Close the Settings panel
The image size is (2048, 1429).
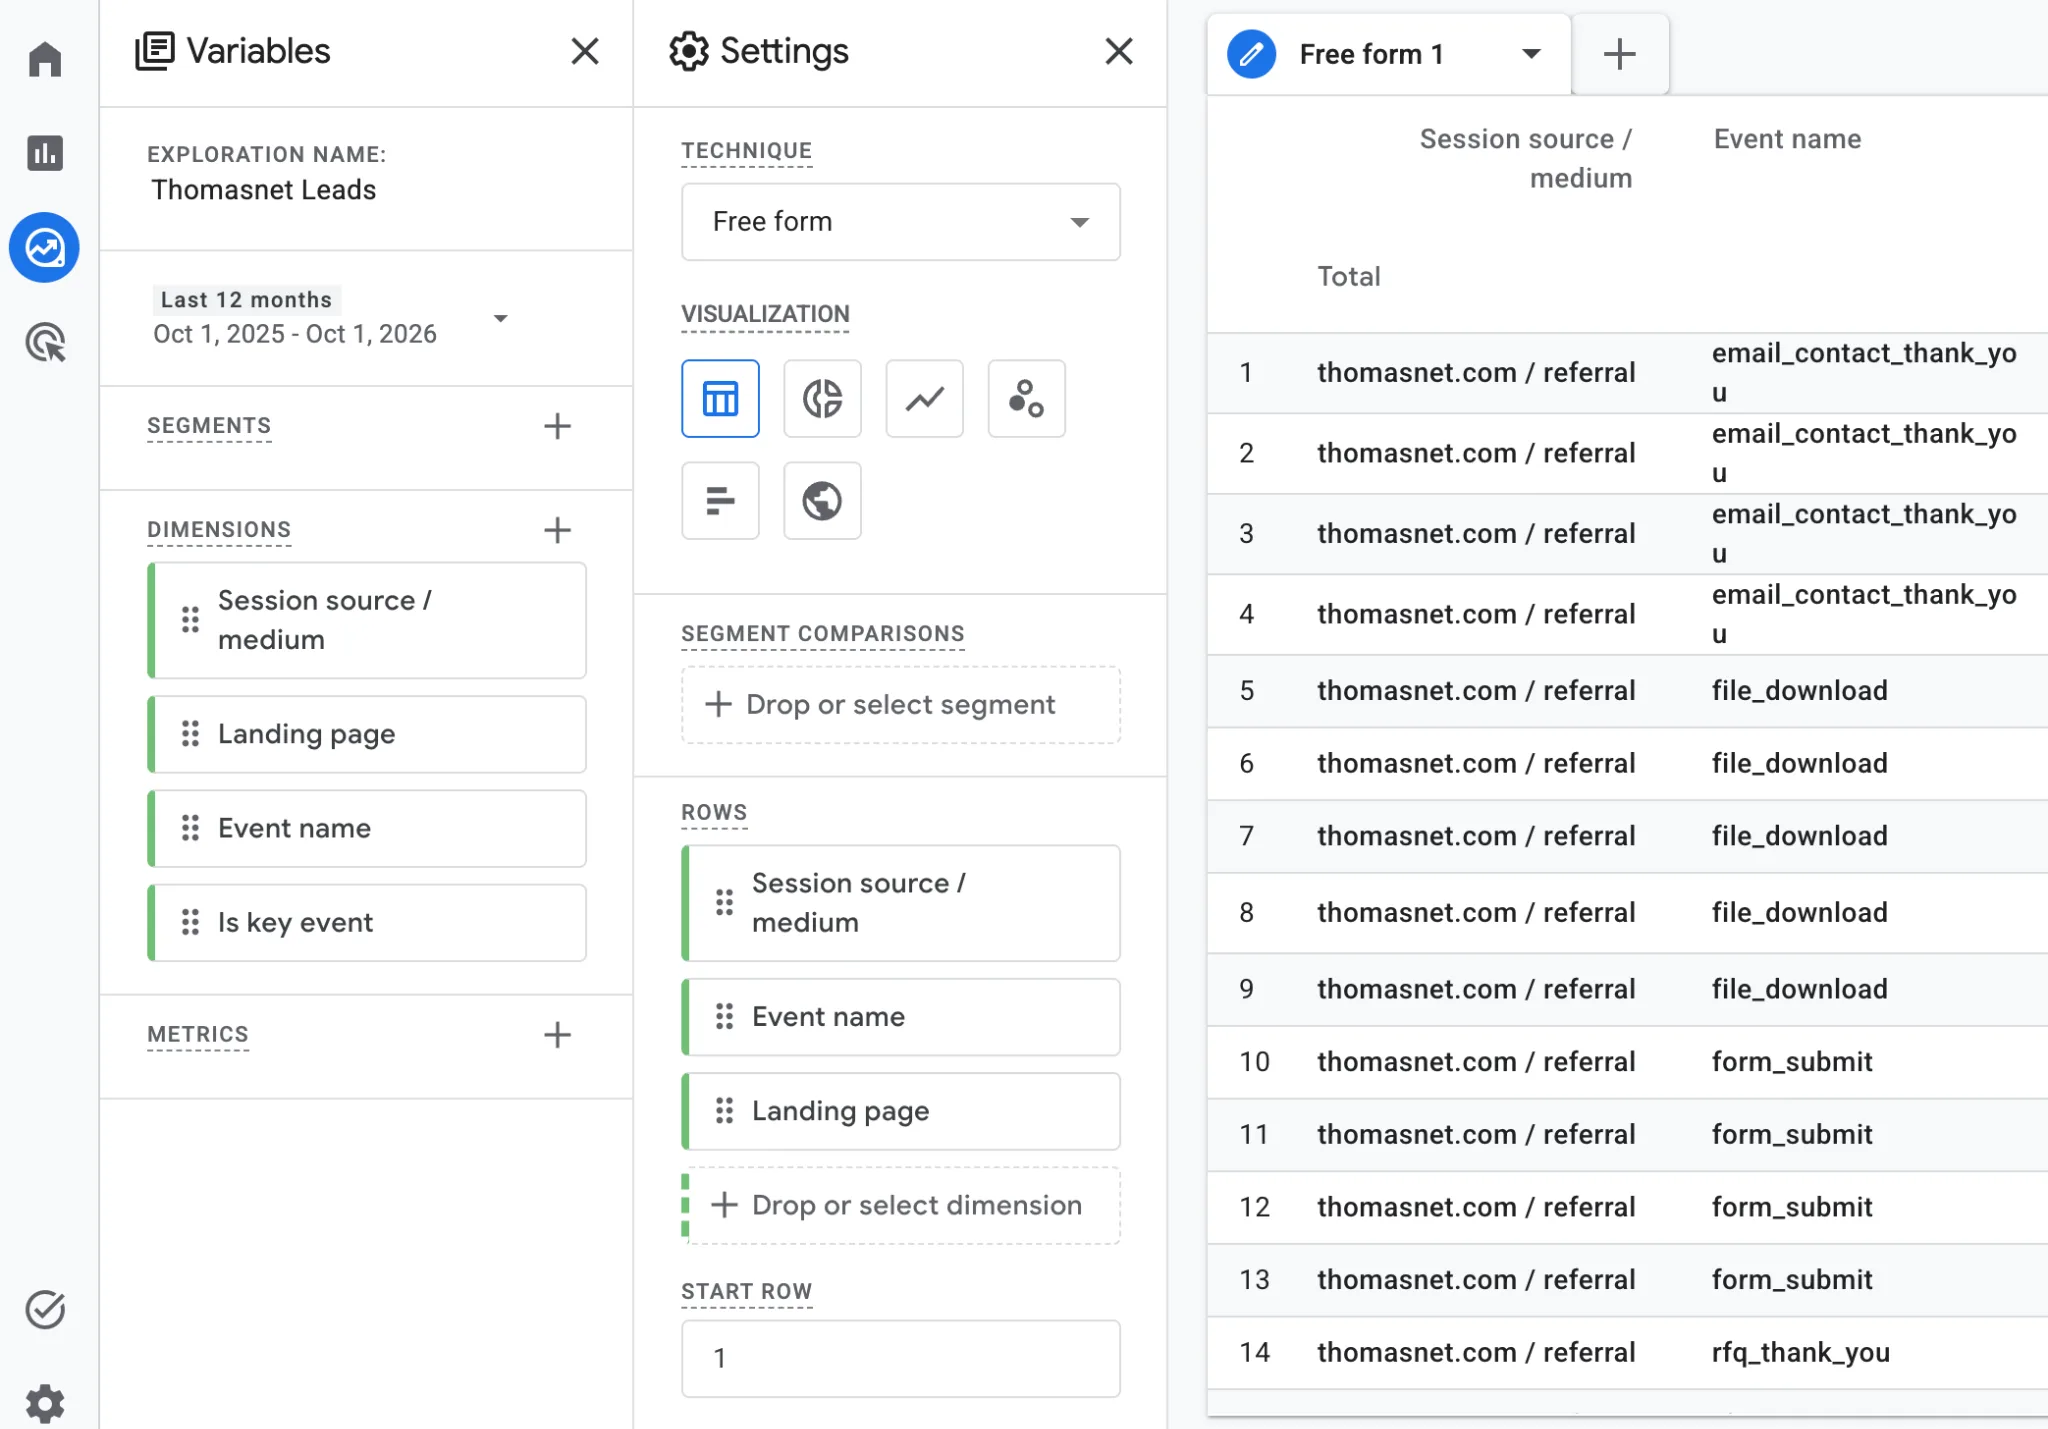coord(1119,51)
